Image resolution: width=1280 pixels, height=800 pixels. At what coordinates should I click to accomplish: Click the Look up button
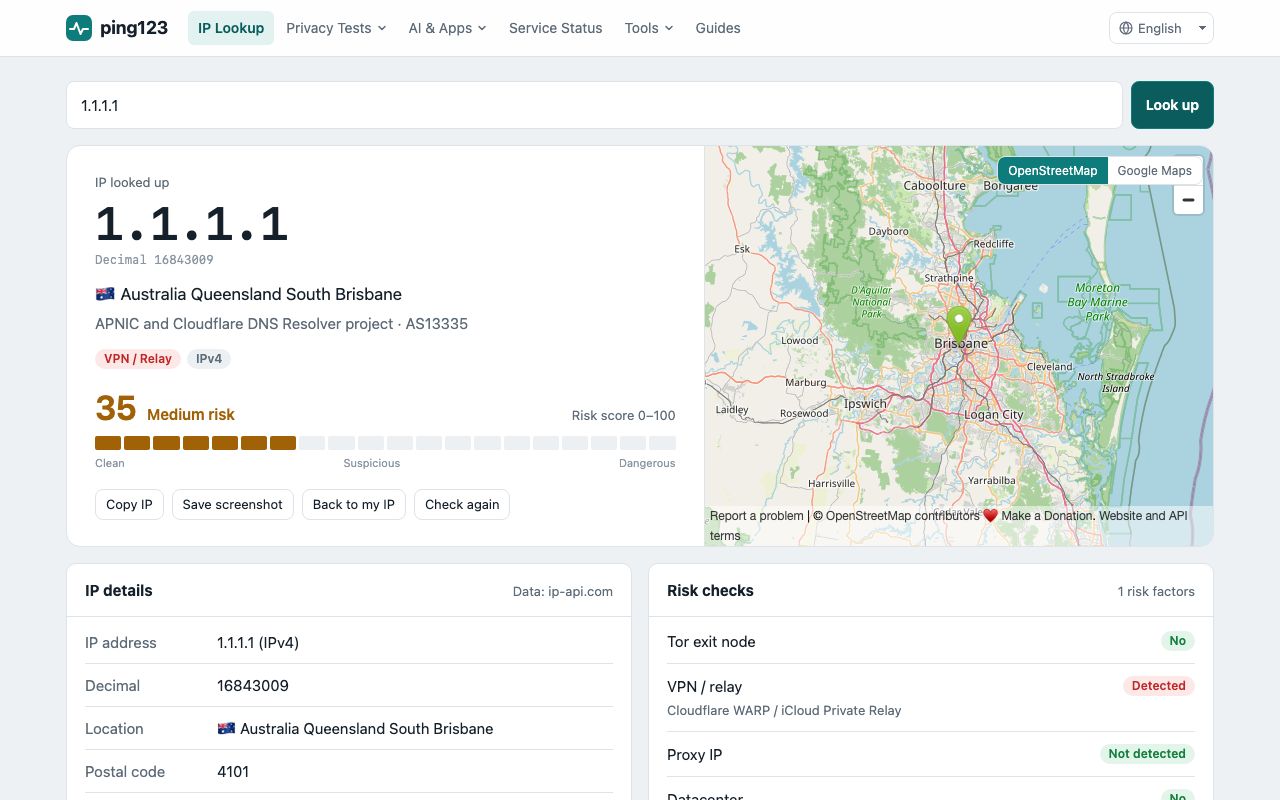pyautogui.click(x=1172, y=105)
